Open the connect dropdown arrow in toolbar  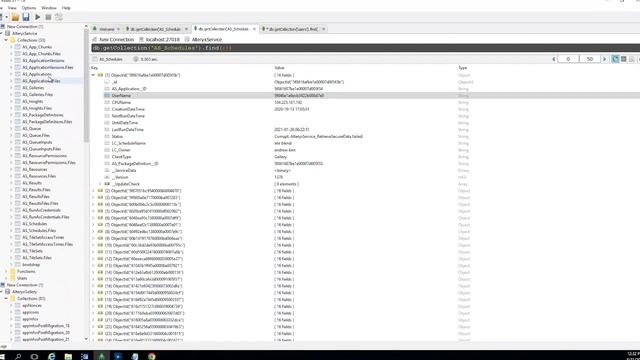7,17
